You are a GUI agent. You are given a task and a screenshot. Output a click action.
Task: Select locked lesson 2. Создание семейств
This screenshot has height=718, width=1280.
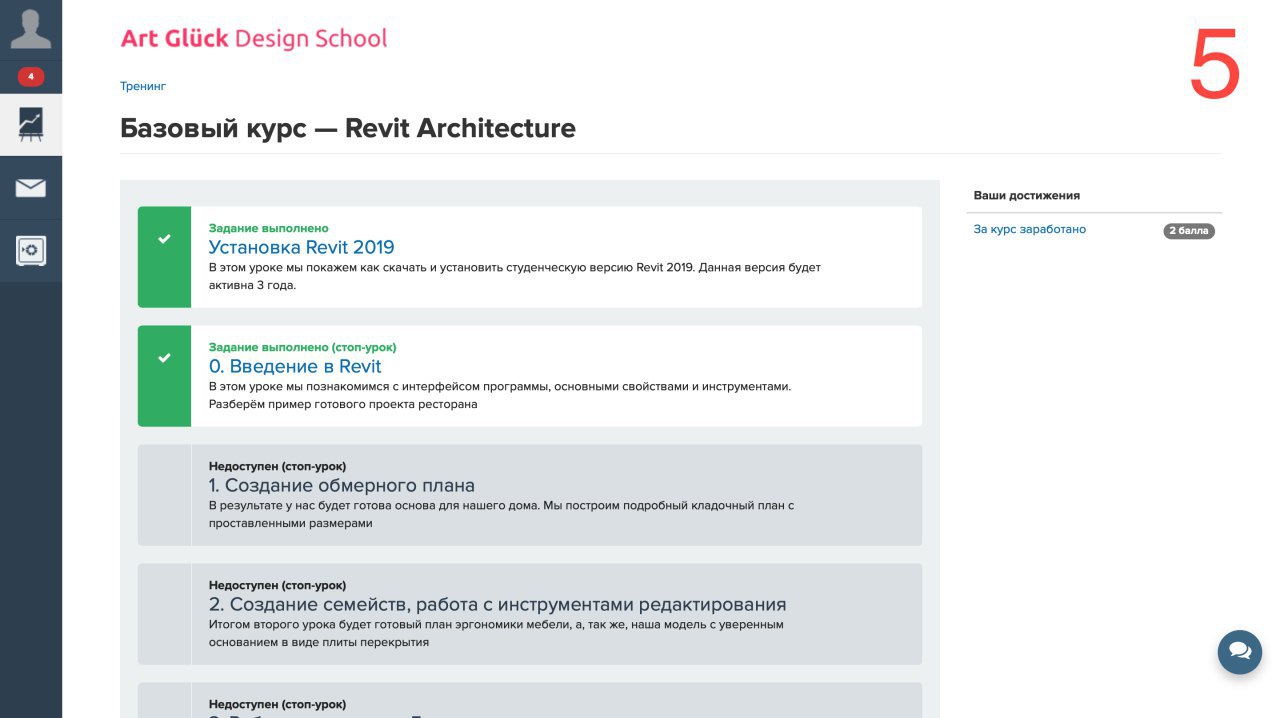pyautogui.click(x=497, y=604)
